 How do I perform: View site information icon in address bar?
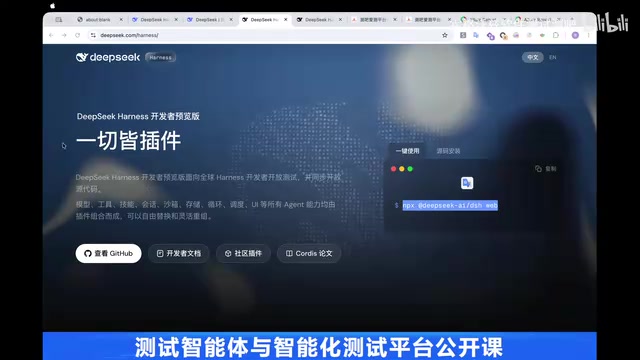[93, 36]
